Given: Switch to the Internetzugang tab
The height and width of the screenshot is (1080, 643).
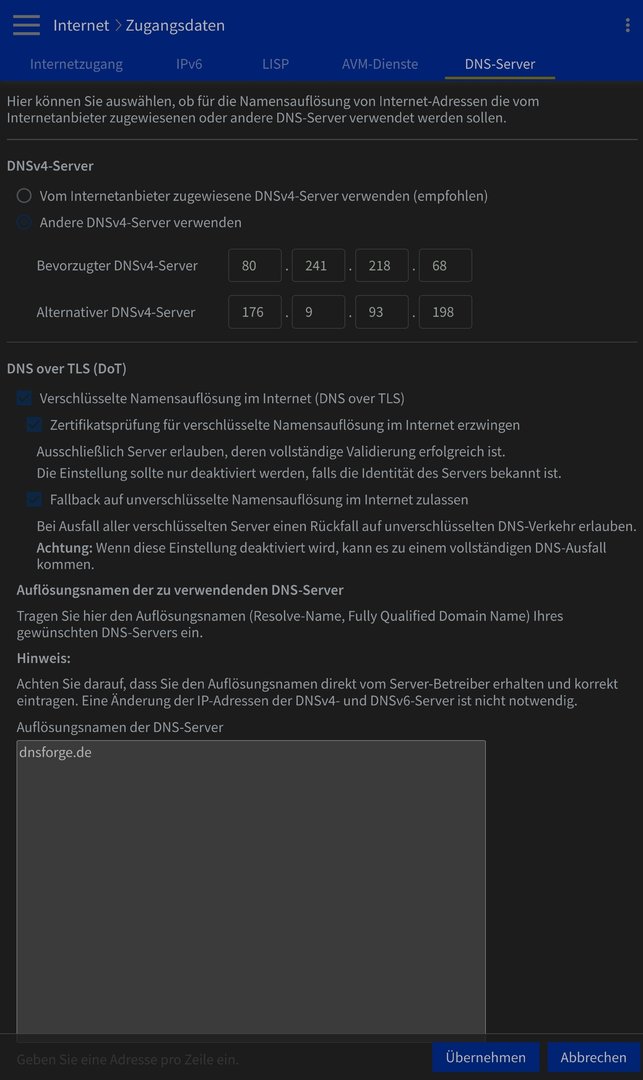Looking at the screenshot, I should click(76, 64).
